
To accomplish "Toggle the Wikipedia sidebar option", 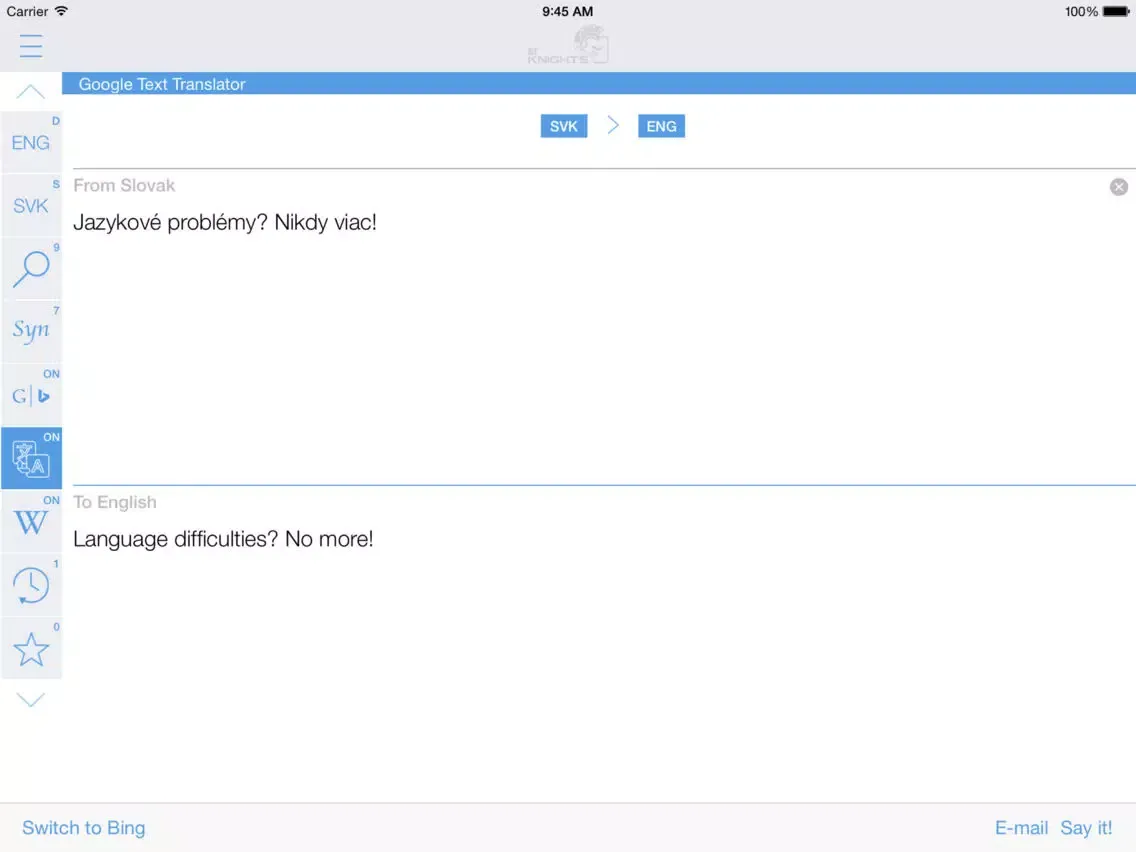I will (31, 522).
